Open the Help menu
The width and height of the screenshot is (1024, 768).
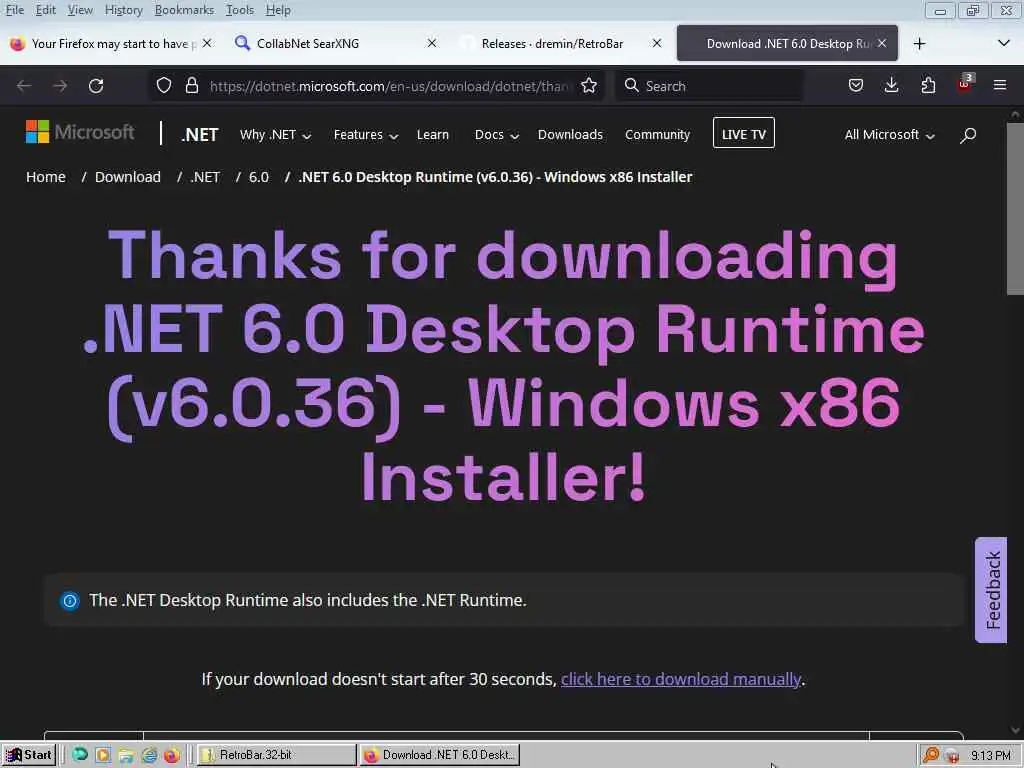(x=278, y=10)
